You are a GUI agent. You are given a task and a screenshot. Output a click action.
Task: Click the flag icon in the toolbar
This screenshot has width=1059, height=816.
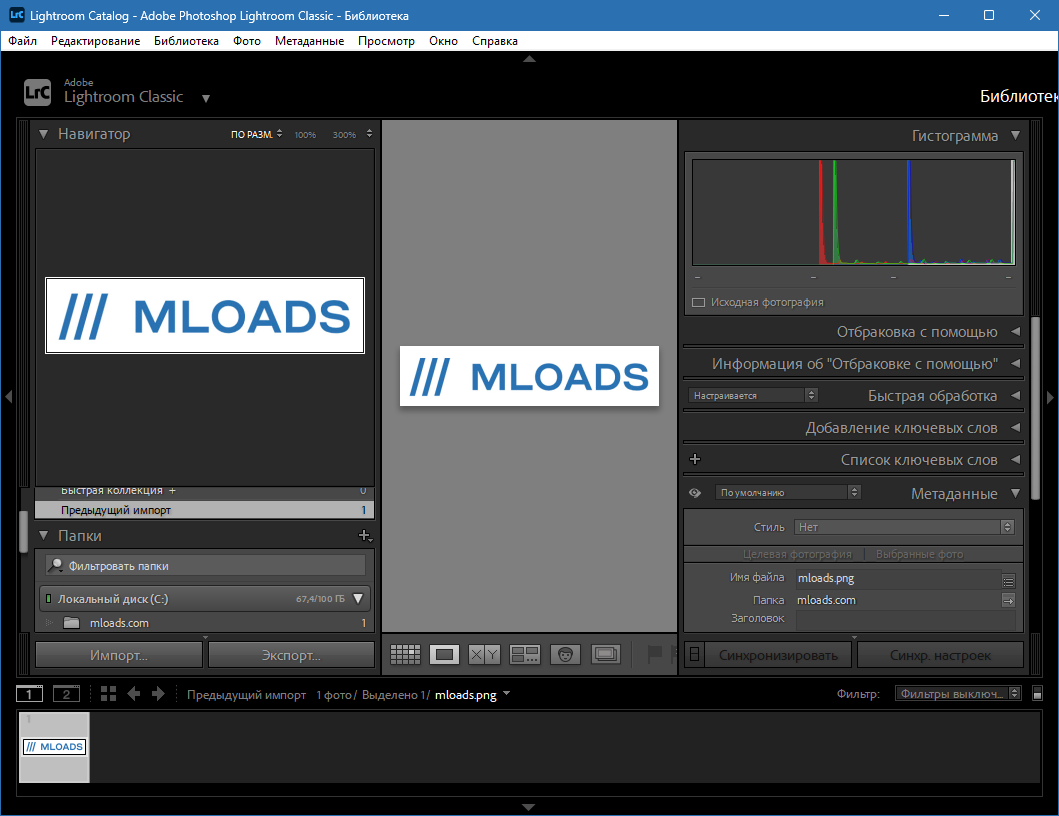[654, 654]
